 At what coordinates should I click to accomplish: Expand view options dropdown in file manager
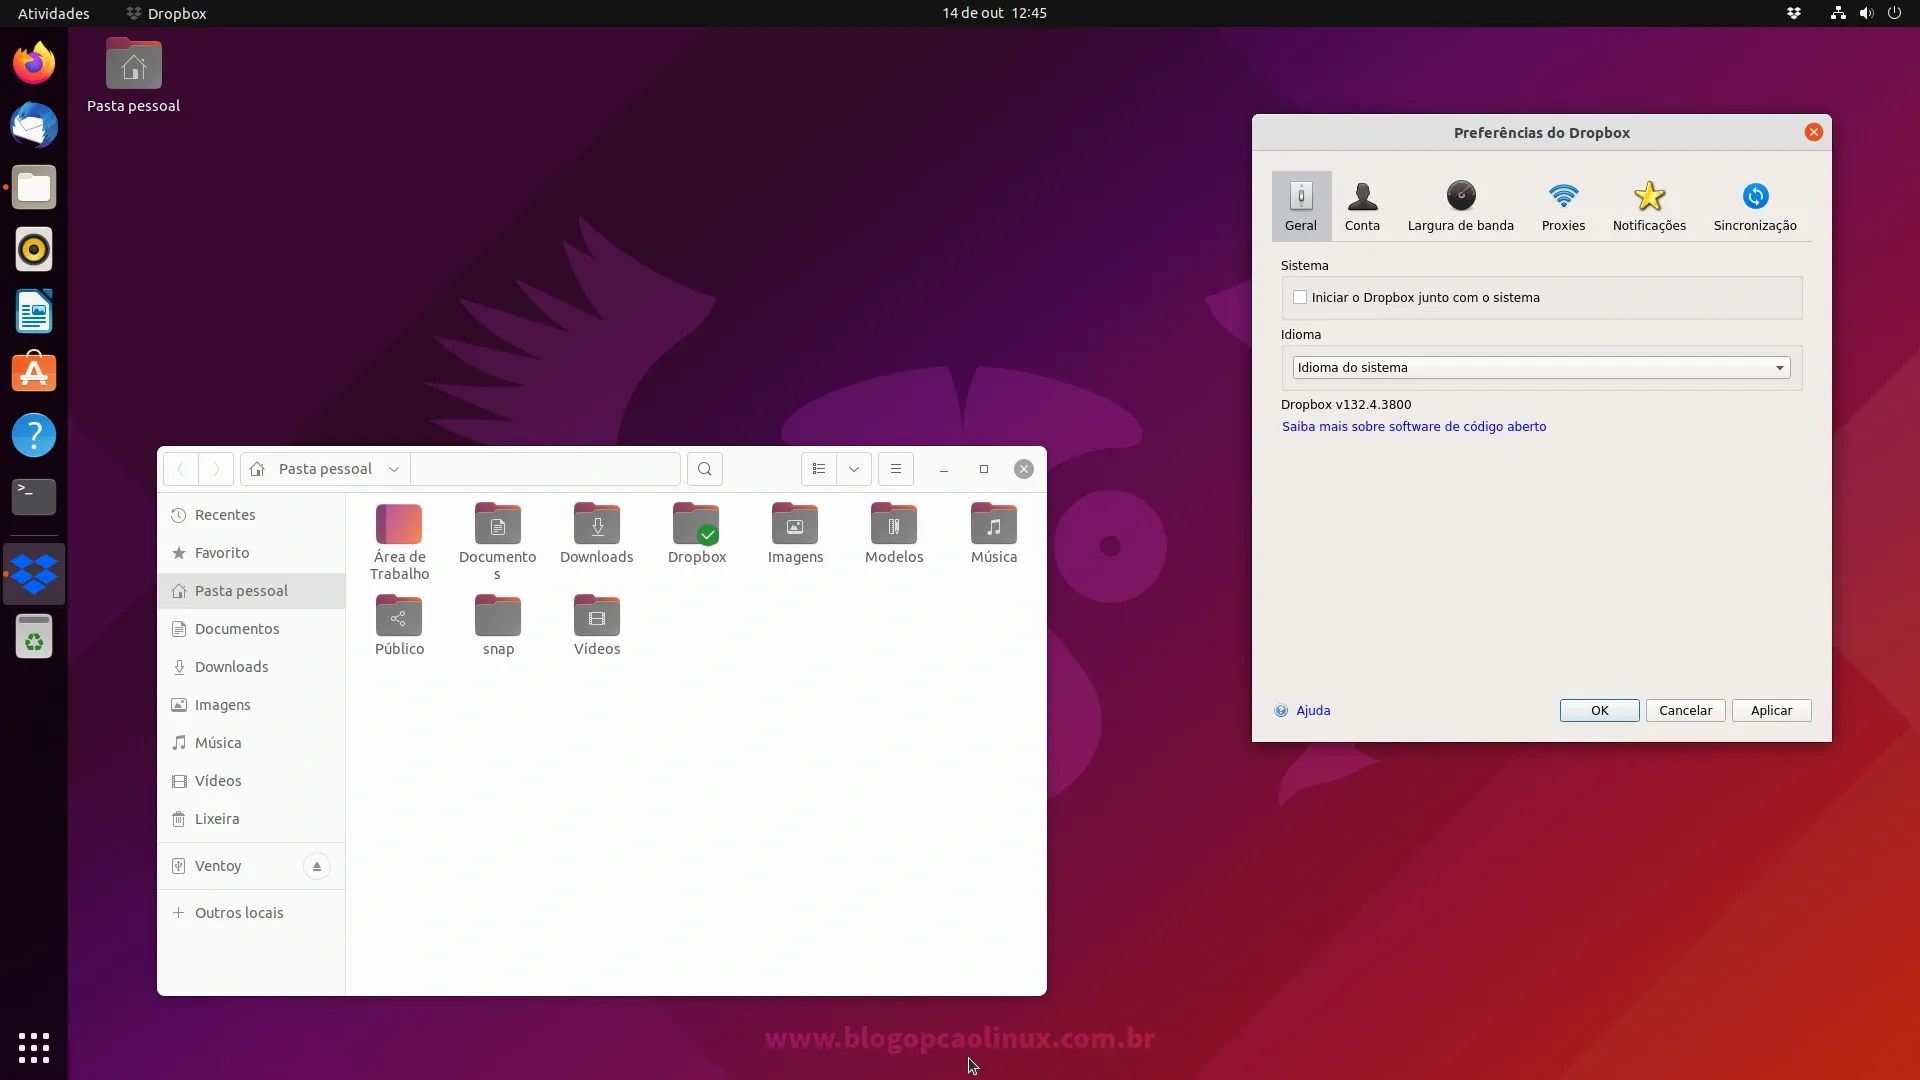(854, 469)
